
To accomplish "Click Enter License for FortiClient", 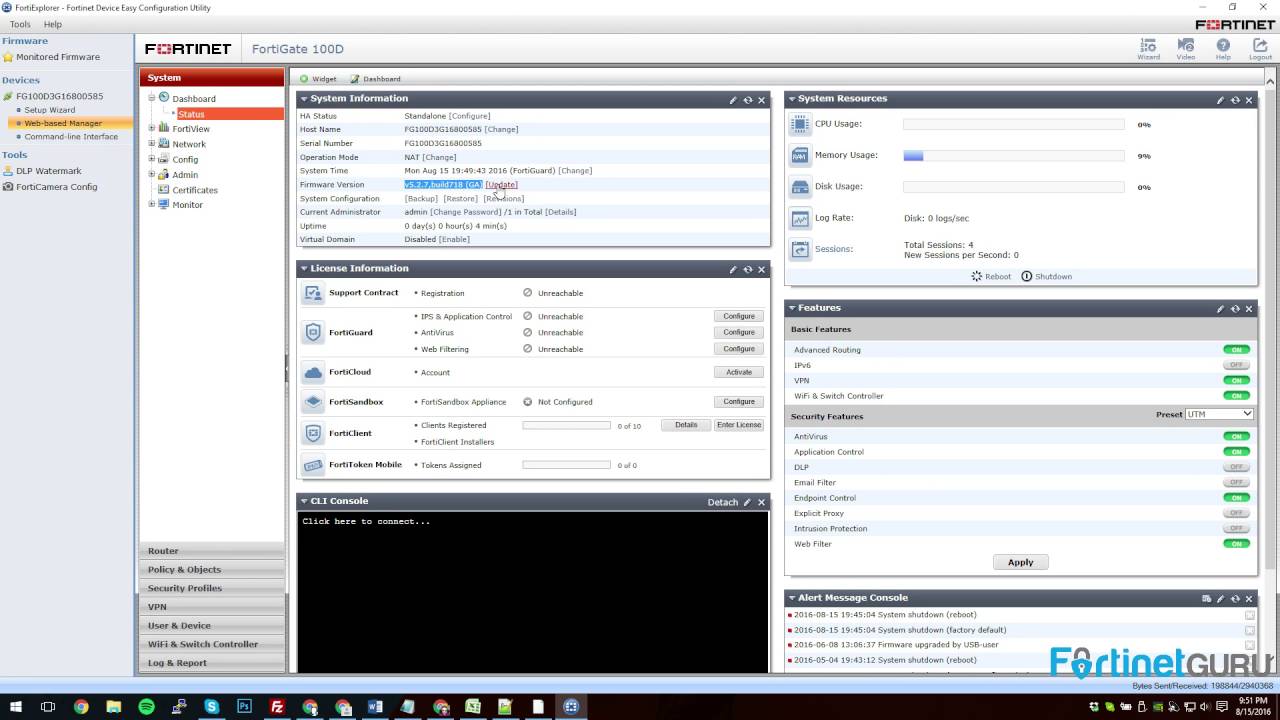I will click(x=739, y=425).
